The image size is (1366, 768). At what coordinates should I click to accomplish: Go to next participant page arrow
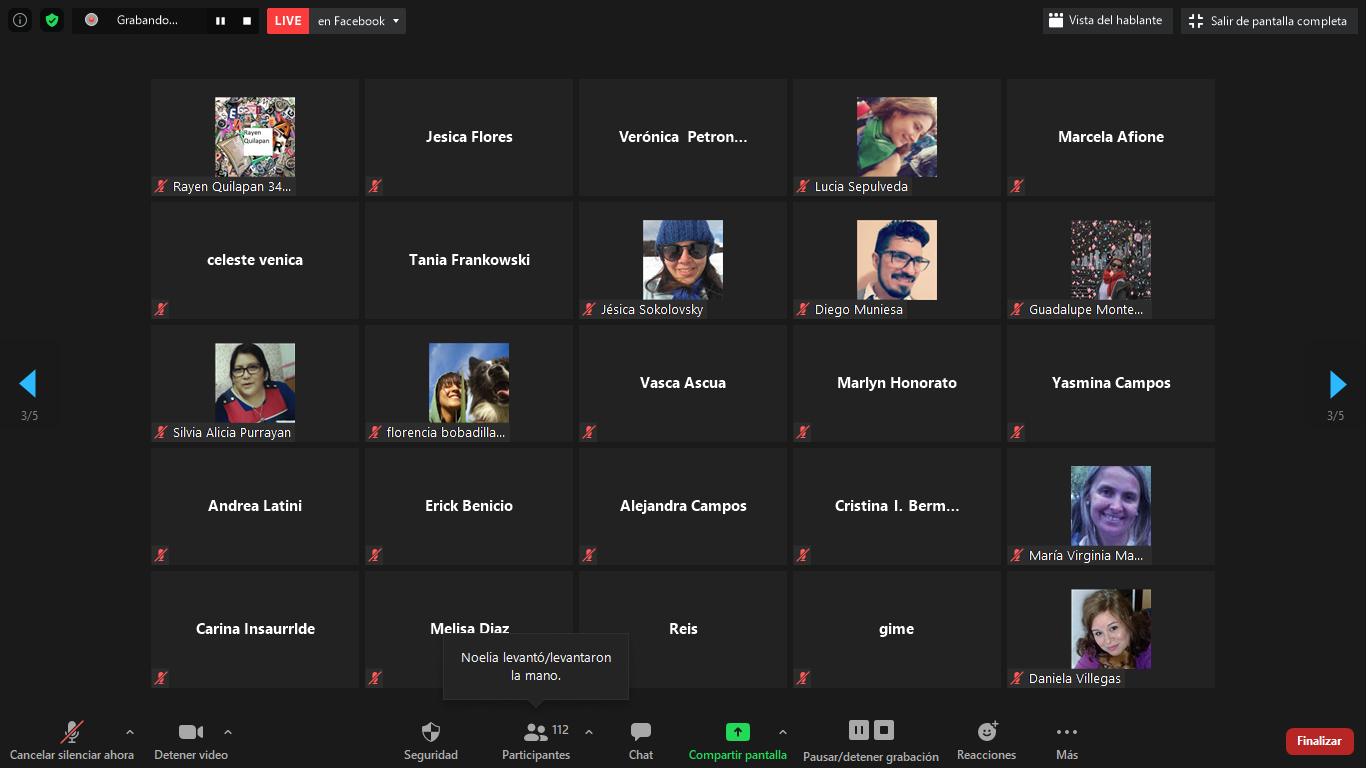(1337, 384)
